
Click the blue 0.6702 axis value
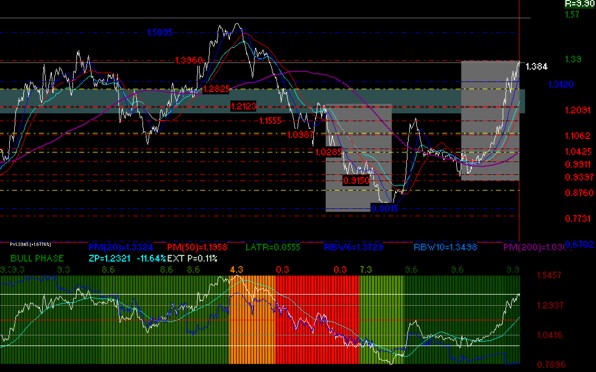tap(580, 244)
